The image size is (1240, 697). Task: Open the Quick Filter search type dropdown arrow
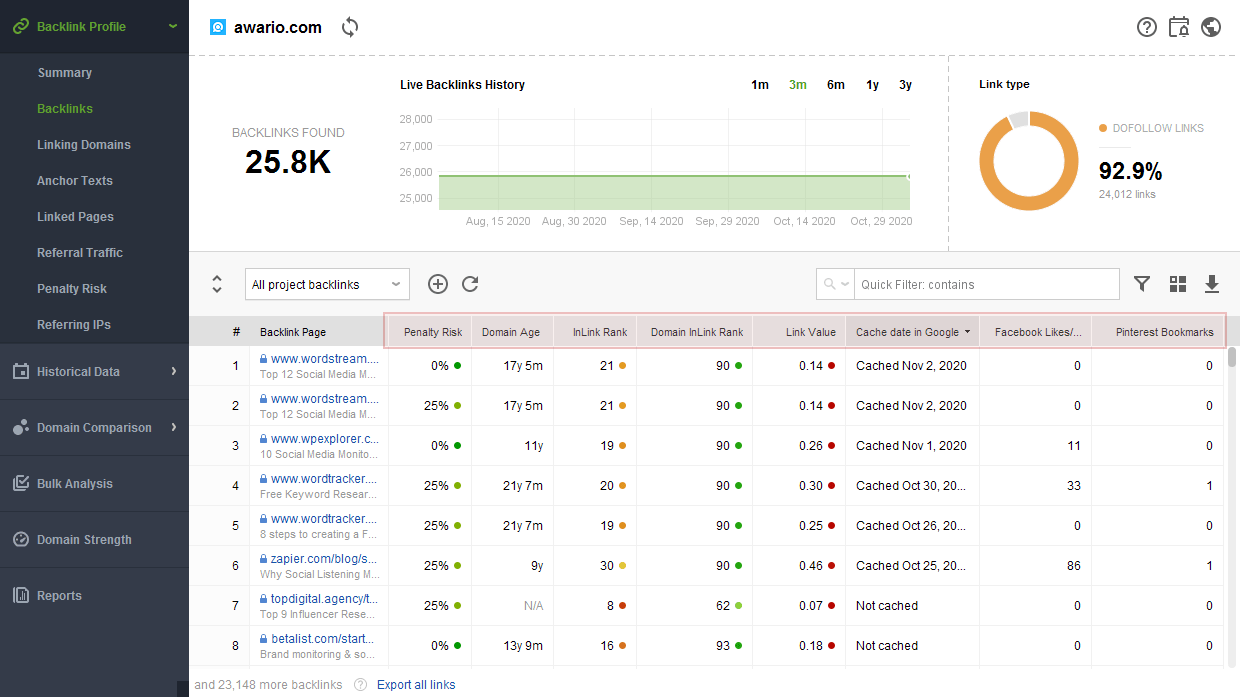846,285
